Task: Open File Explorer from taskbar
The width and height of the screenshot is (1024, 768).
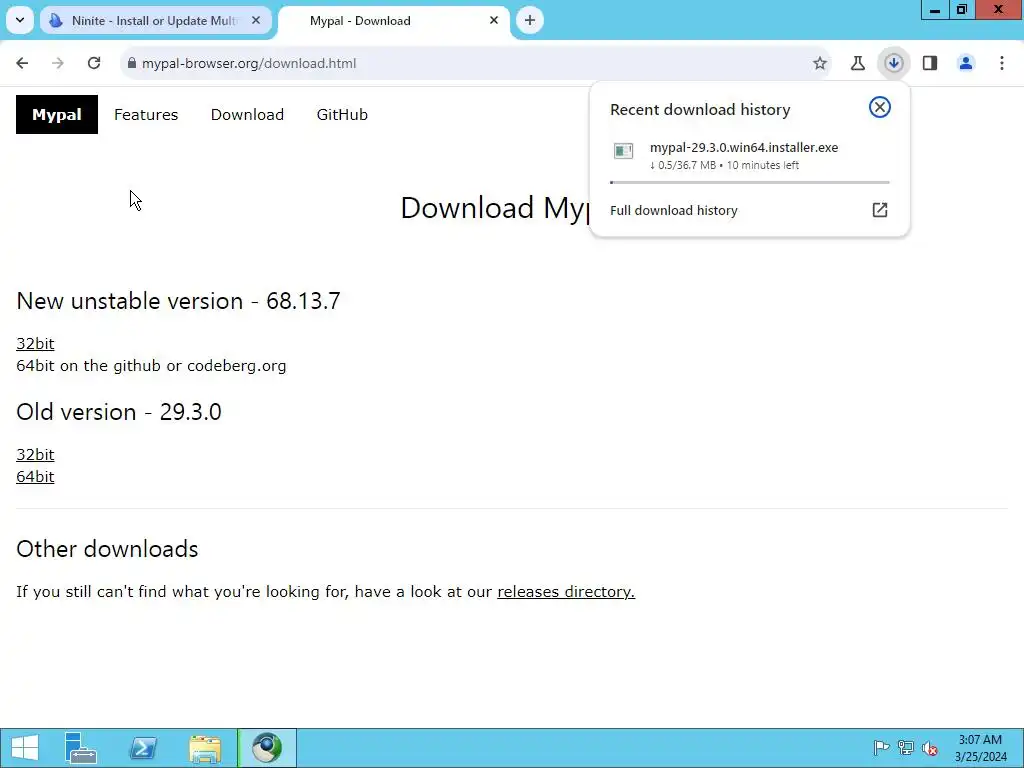Action: pyautogui.click(x=205, y=748)
